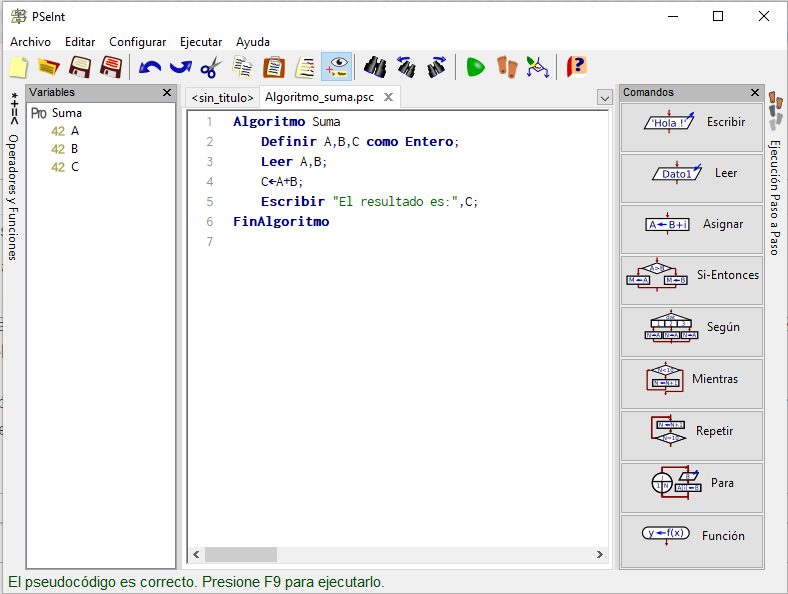Image resolution: width=788 pixels, height=594 pixels.
Task: Click the Save As red floppy icon
Action: 111,67
